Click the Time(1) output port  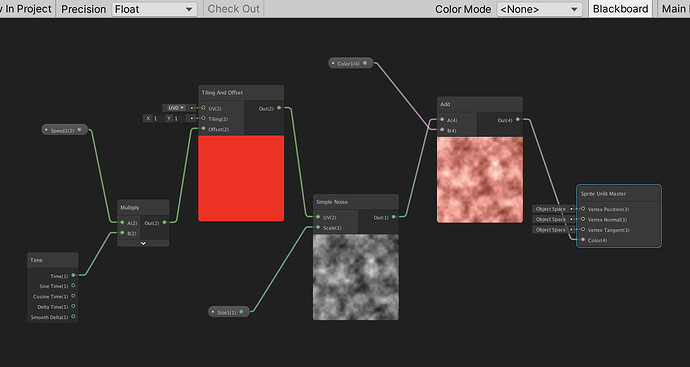pyautogui.click(x=73, y=275)
